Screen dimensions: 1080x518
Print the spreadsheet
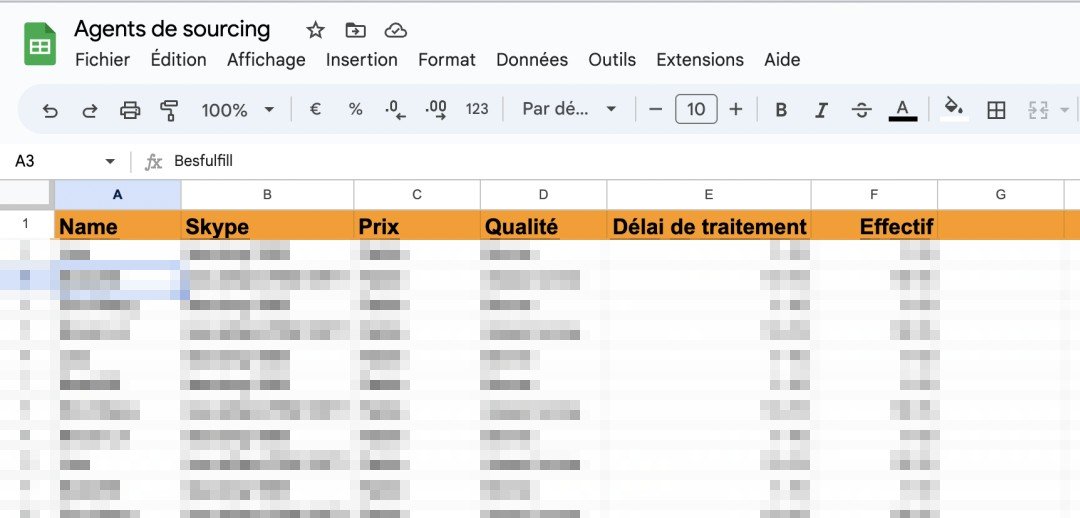(x=130, y=110)
